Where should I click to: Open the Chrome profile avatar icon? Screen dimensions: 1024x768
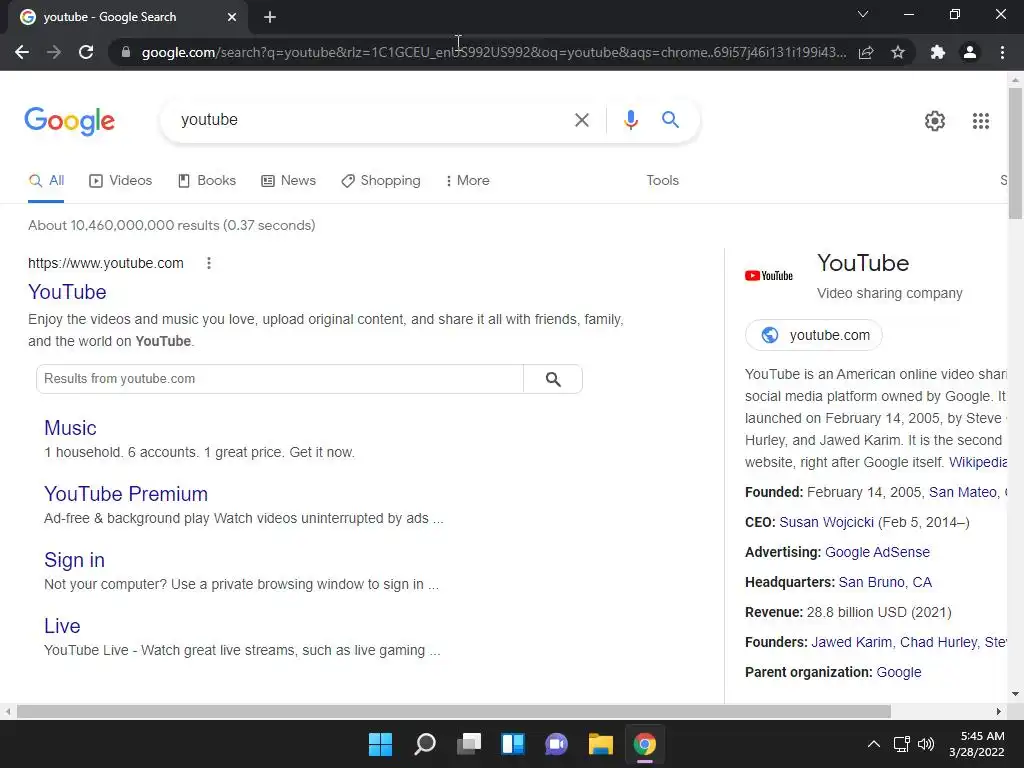tap(970, 52)
